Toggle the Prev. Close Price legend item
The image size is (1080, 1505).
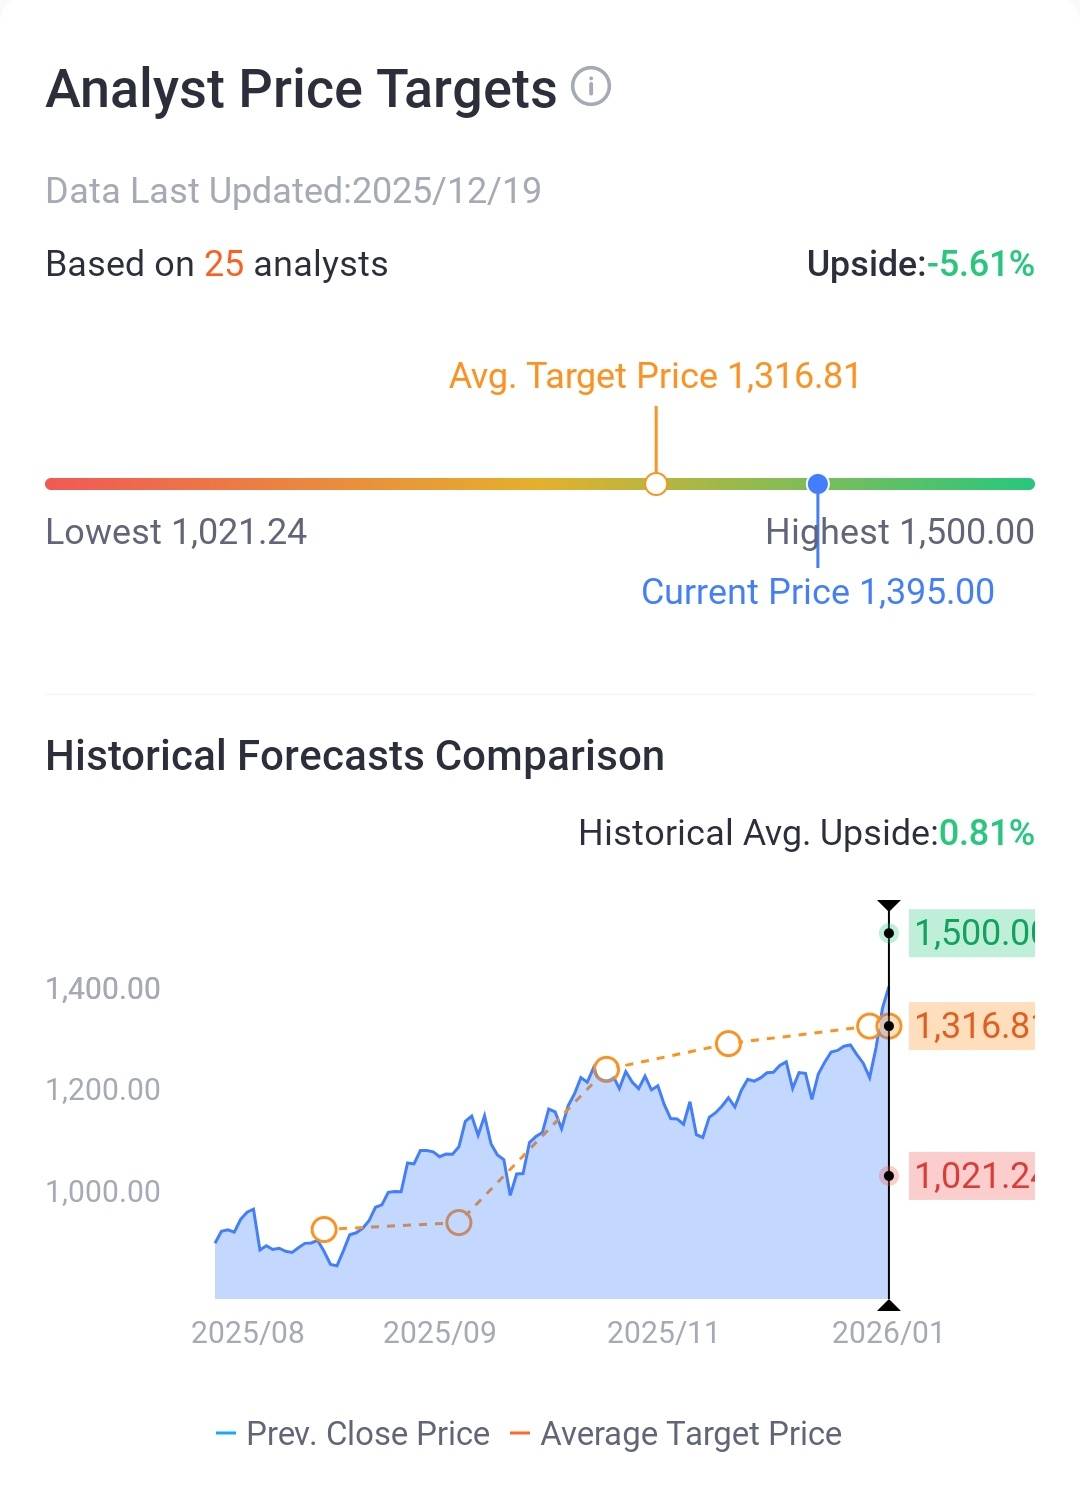(x=353, y=1434)
